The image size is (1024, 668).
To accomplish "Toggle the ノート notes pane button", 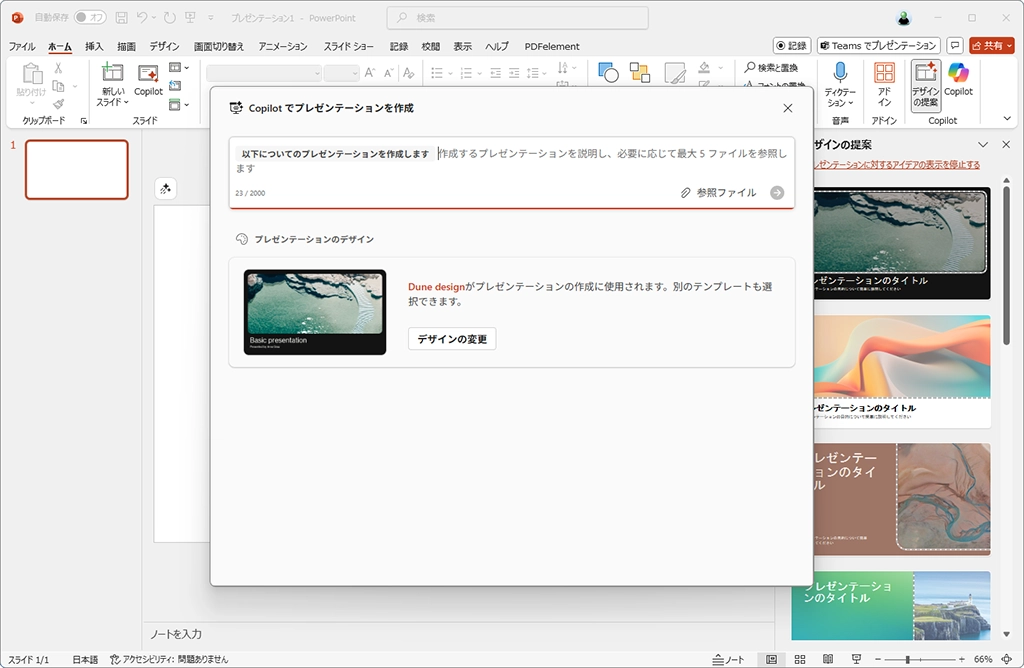I will coord(729,660).
